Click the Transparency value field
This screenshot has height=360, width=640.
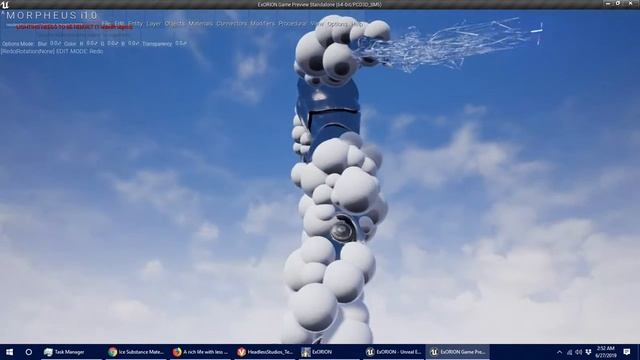[x=181, y=43]
